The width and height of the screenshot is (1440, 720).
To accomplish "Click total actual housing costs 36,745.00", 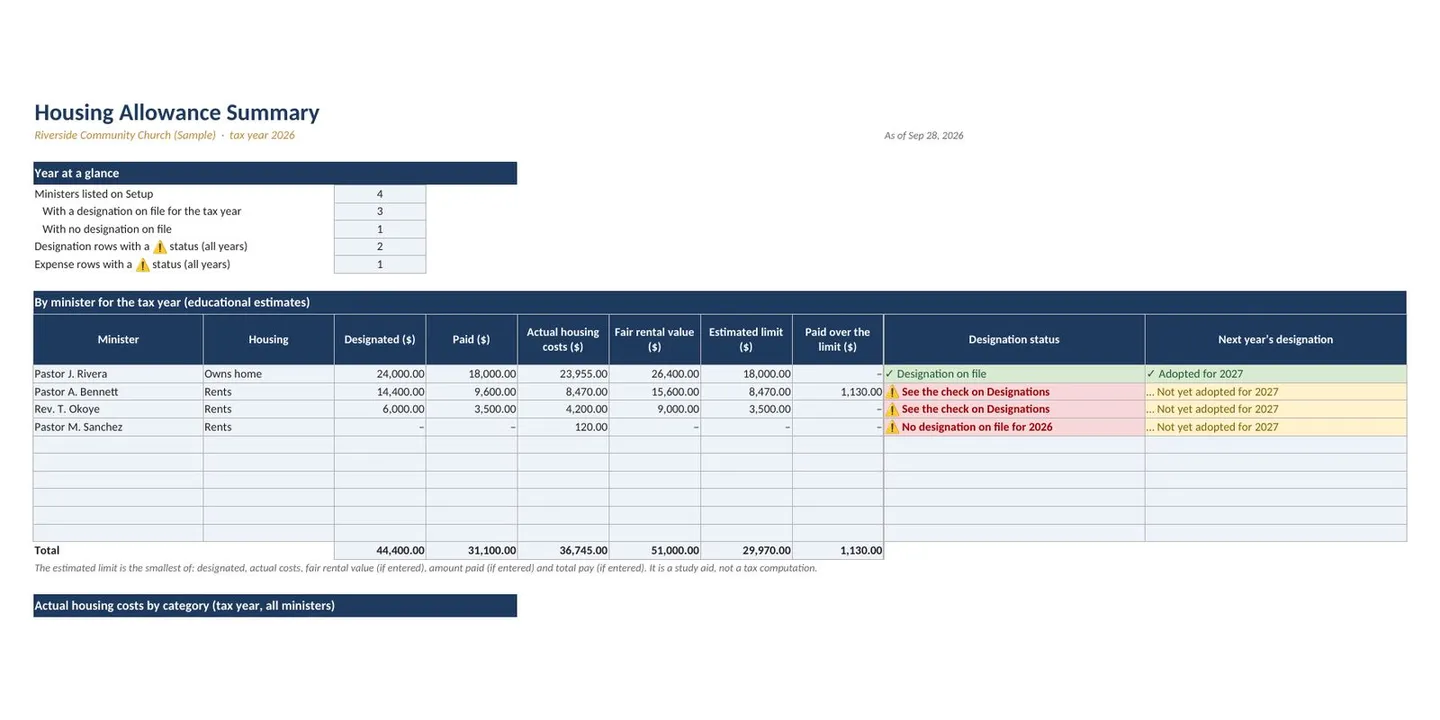I will (x=563, y=550).
